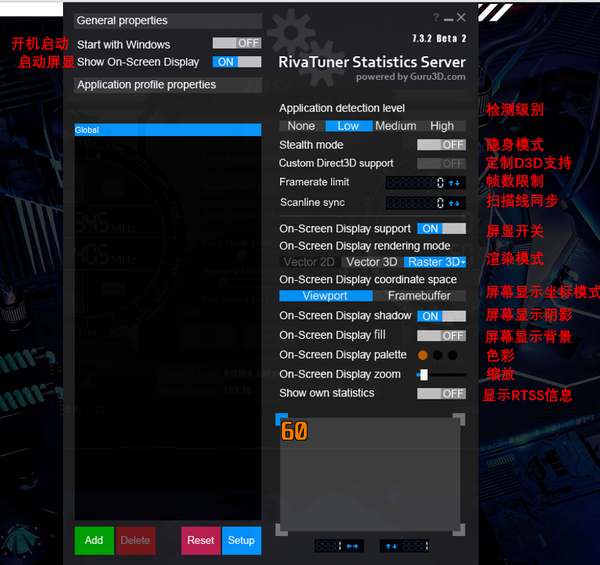Screen dimensions: 600x565
Task: Click Framerate limit value field
Action: [416, 183]
